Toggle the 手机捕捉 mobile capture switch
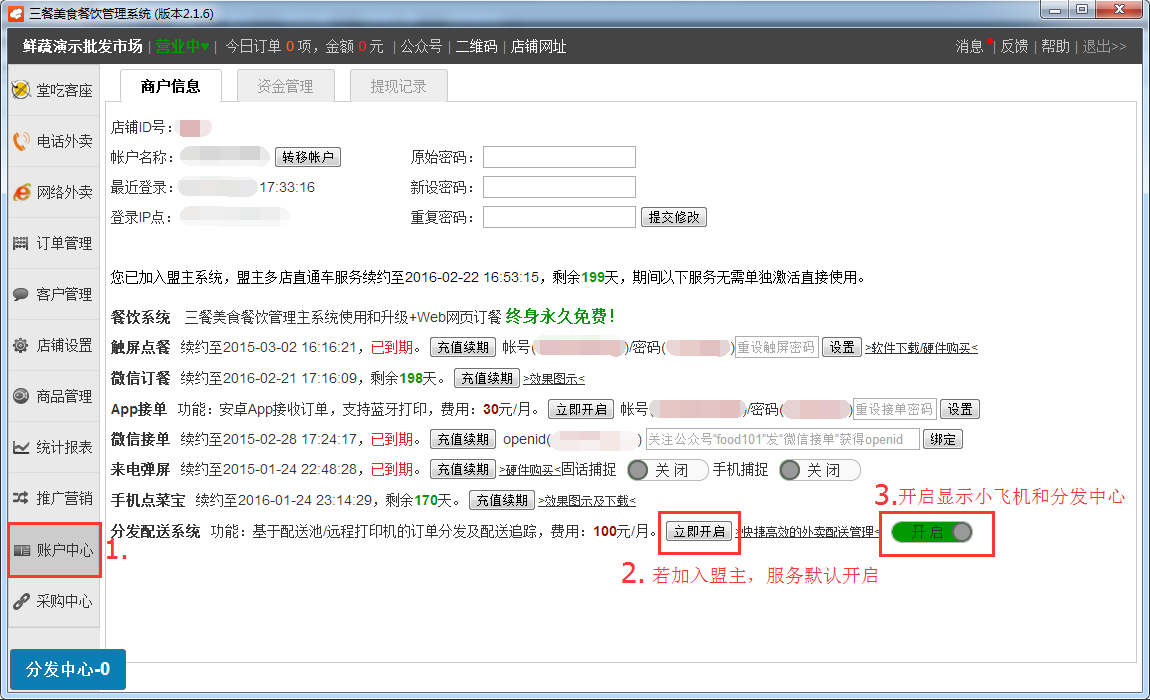Viewport: 1150px width, 700px height. [x=819, y=470]
